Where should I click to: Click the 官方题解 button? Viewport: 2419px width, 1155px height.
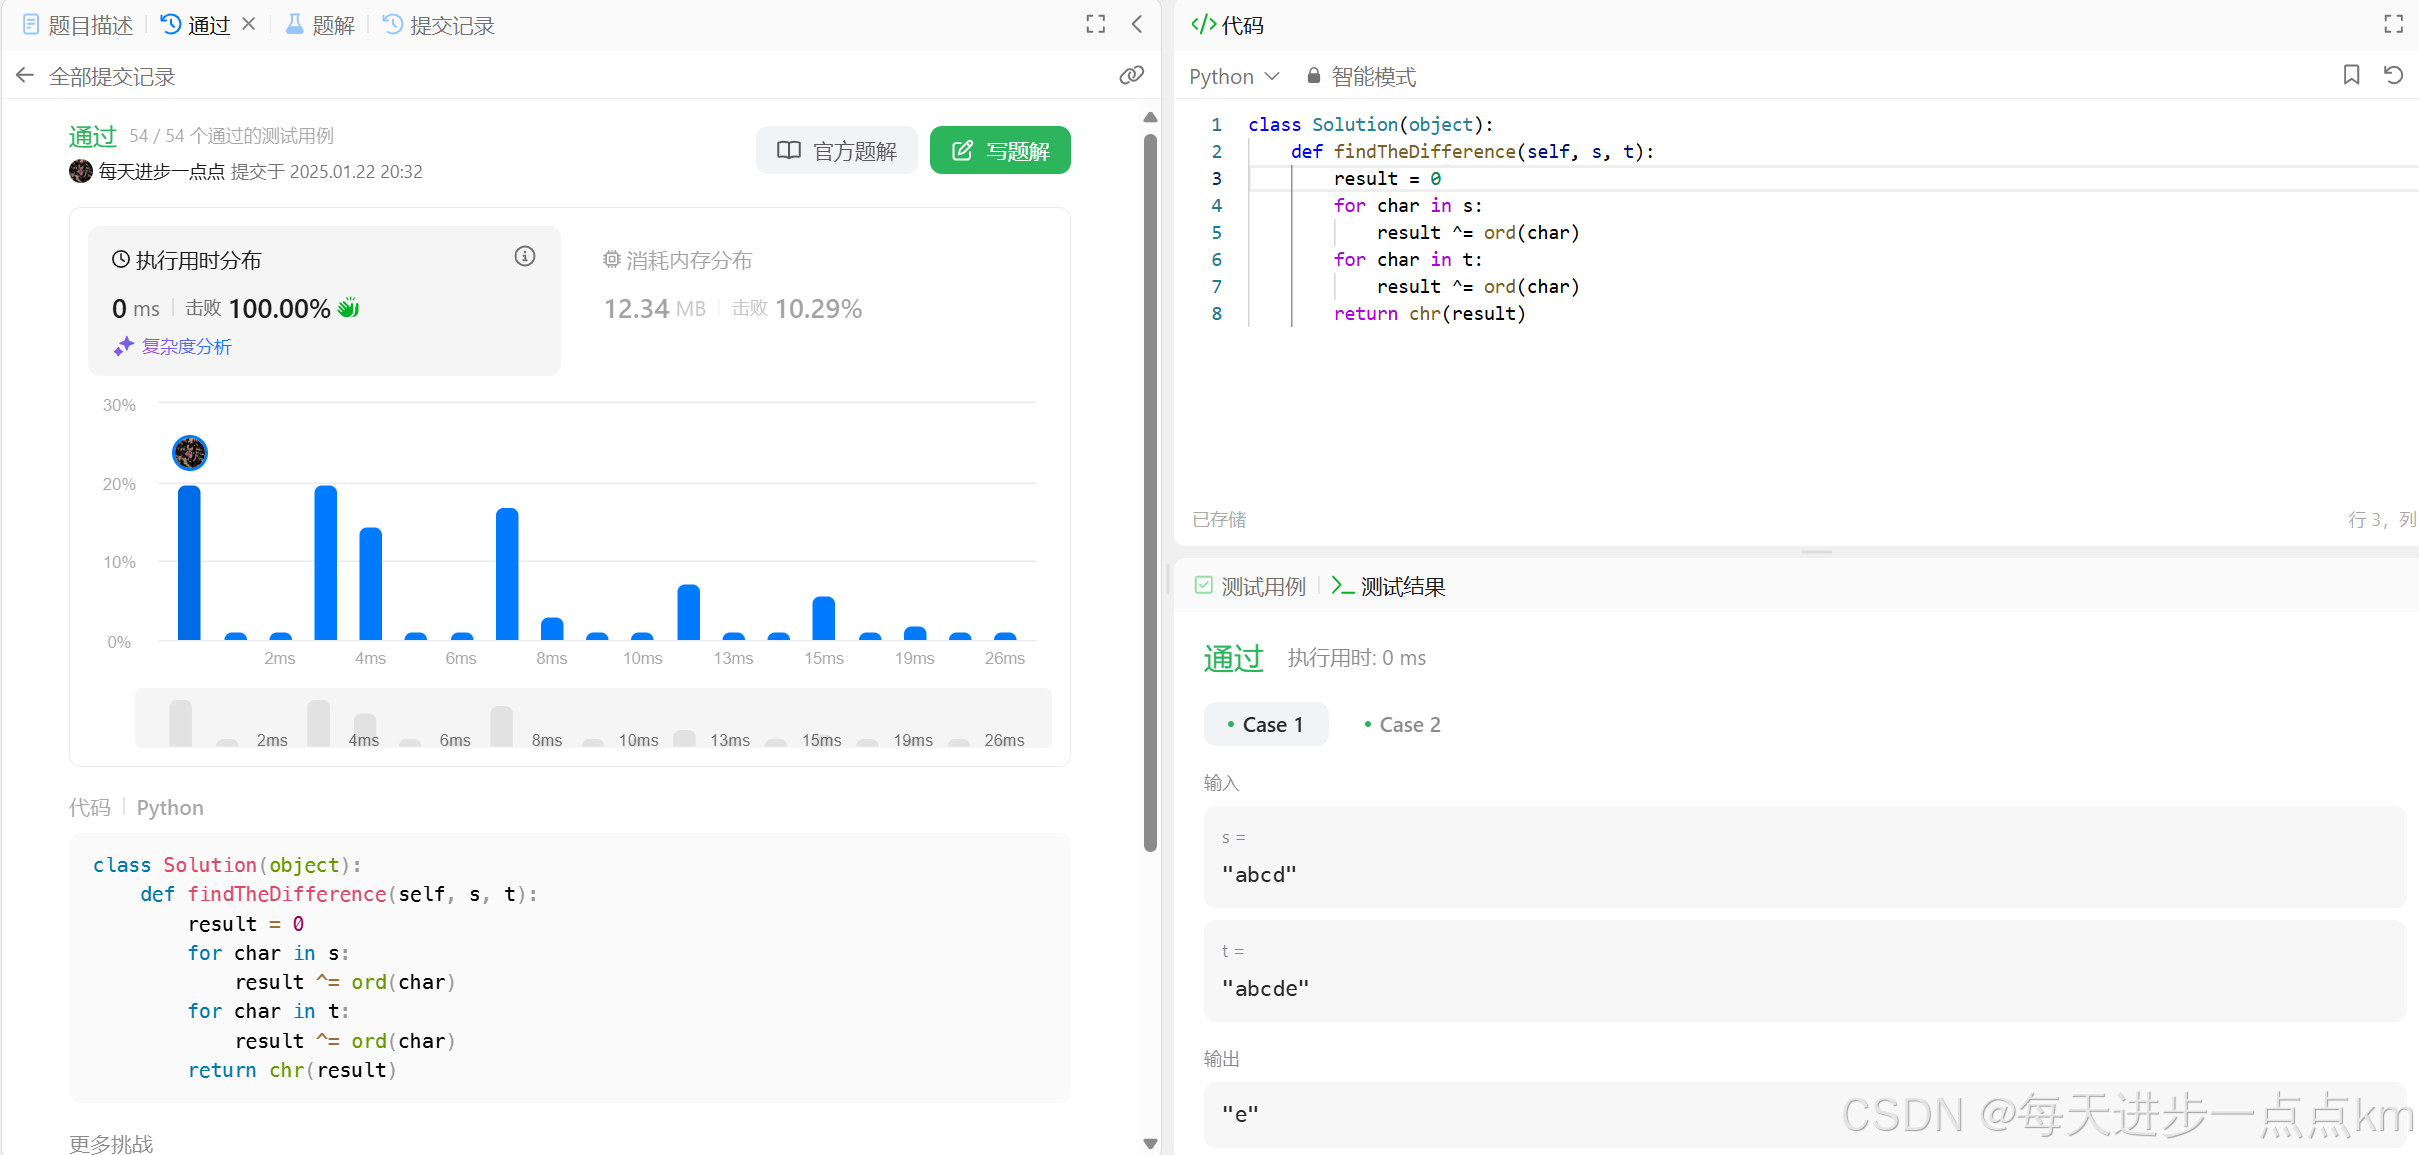point(836,151)
